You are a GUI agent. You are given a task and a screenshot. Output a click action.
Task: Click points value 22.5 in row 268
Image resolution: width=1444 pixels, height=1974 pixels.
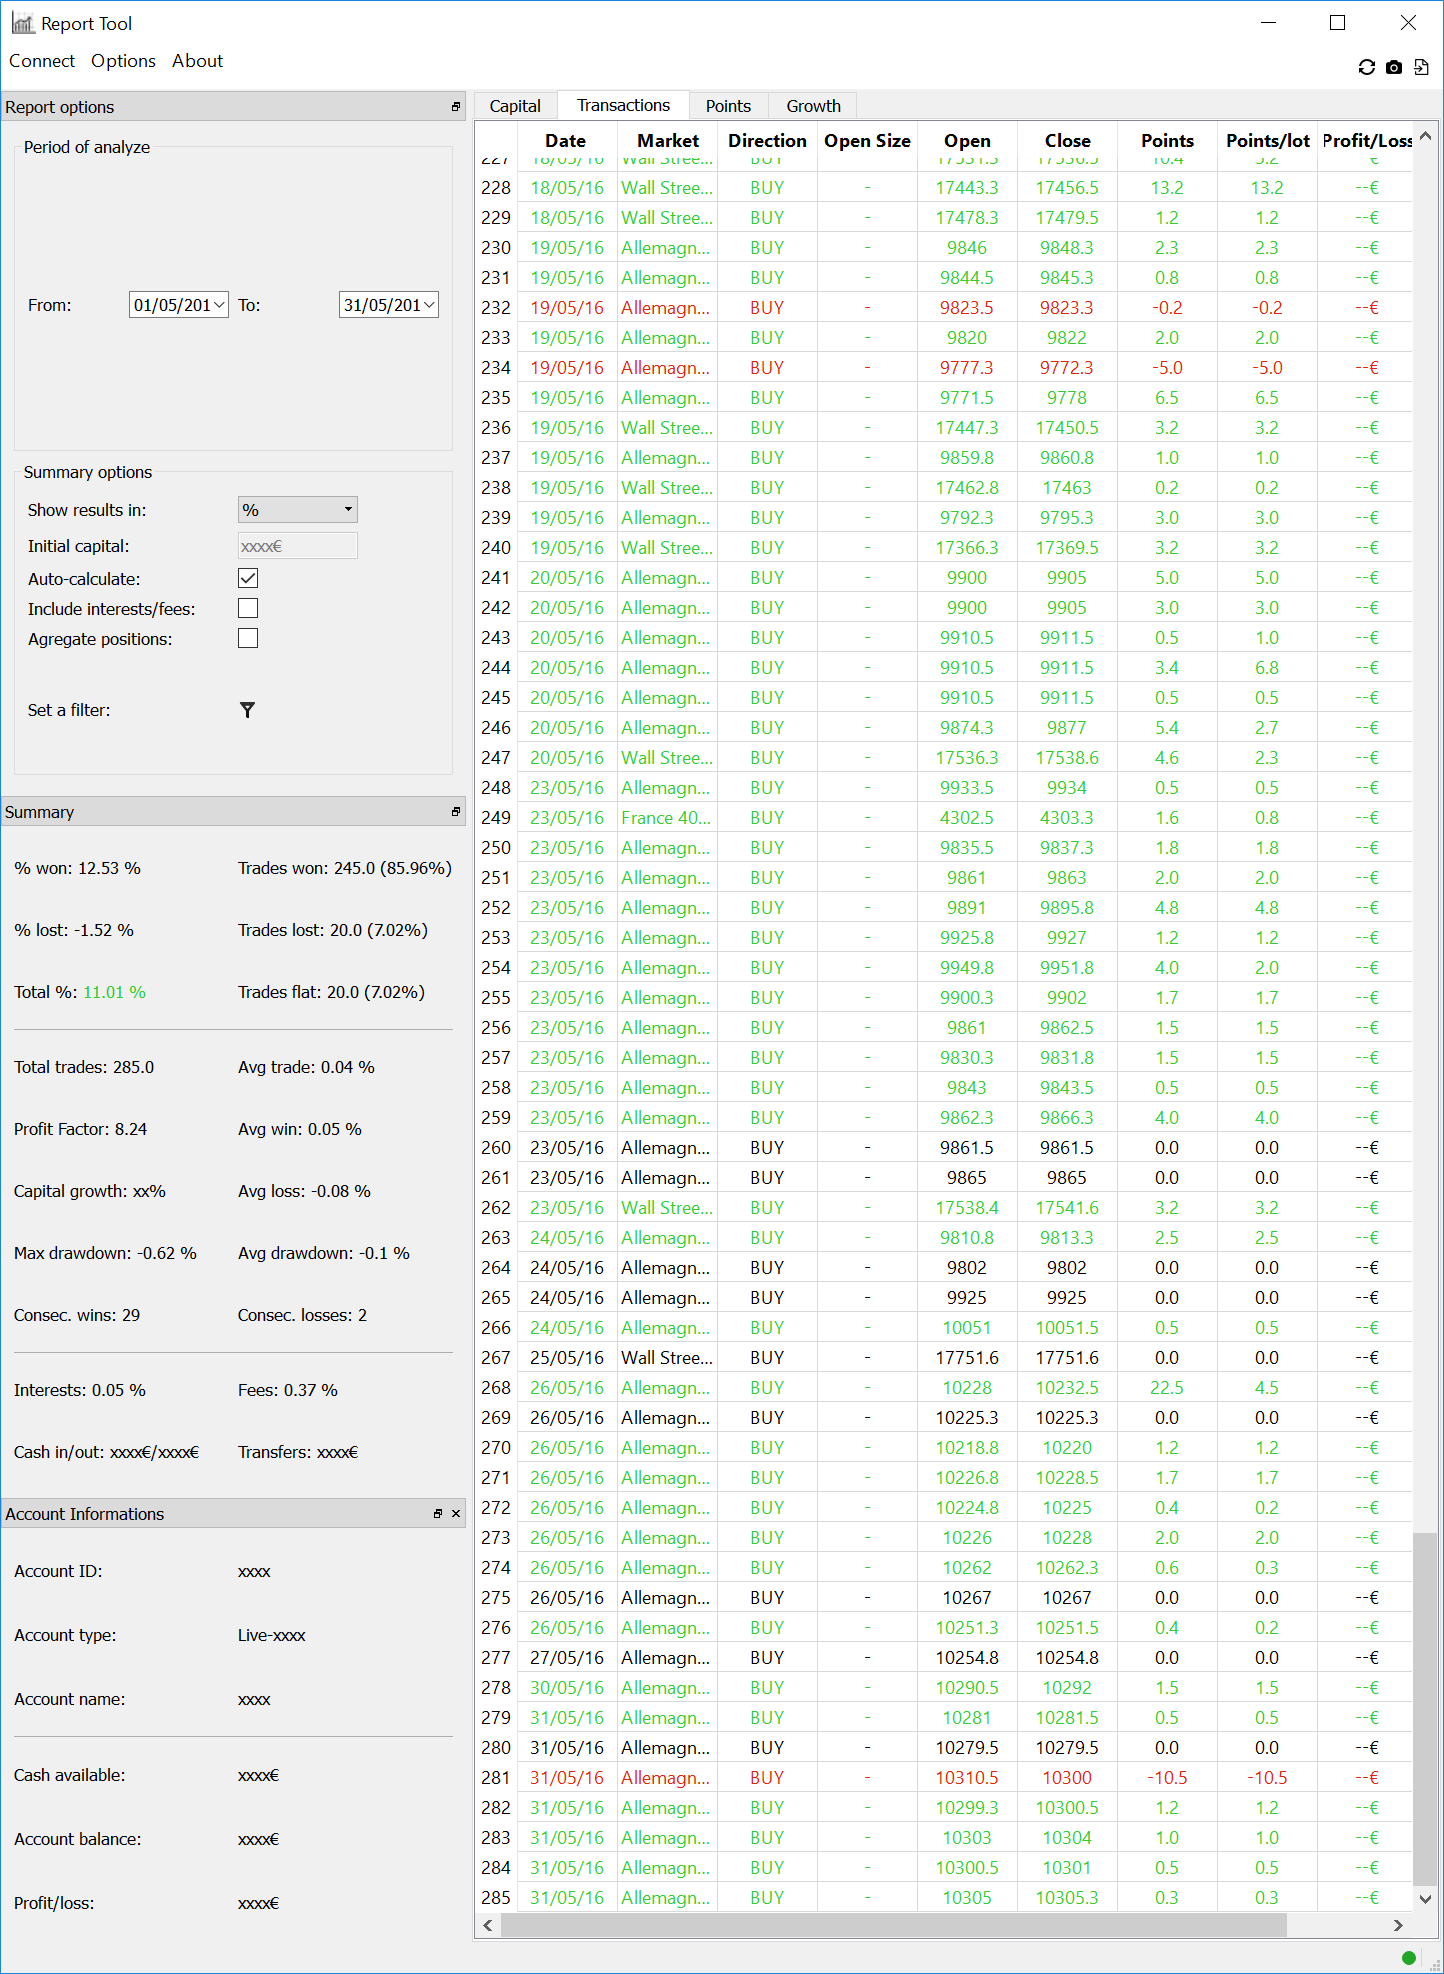pos(1167,1388)
